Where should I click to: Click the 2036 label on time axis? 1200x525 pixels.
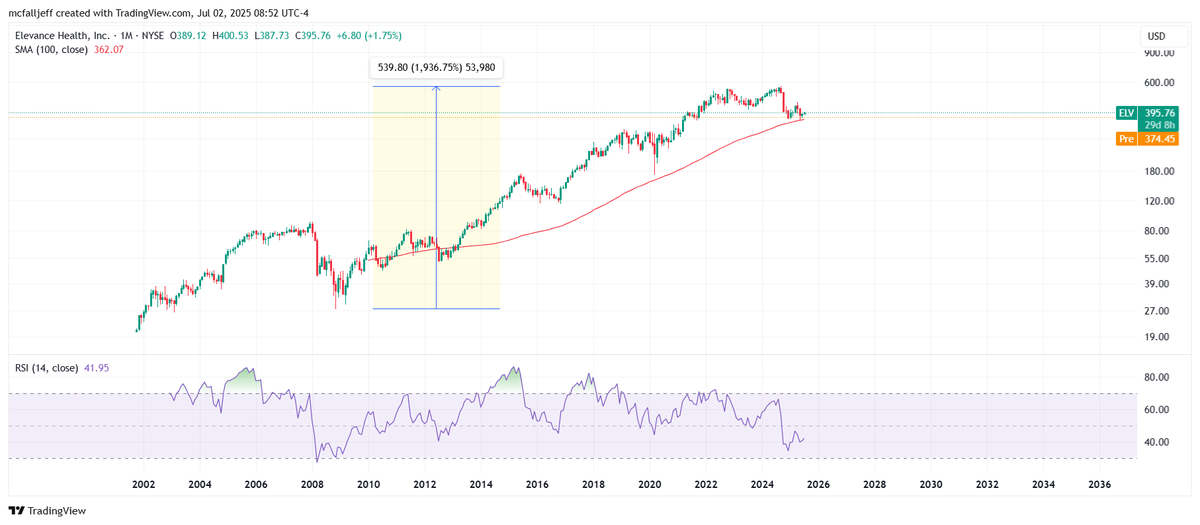pos(1099,484)
